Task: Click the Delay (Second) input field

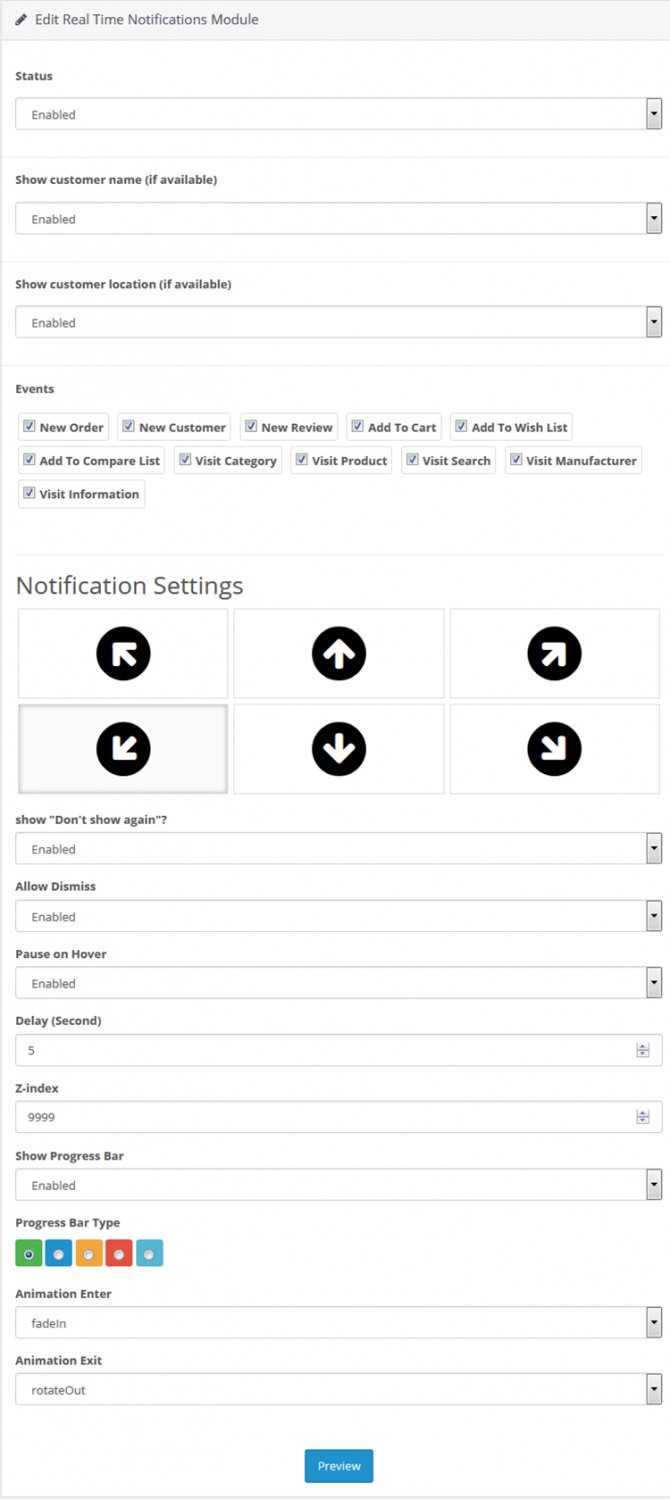Action: point(339,1050)
